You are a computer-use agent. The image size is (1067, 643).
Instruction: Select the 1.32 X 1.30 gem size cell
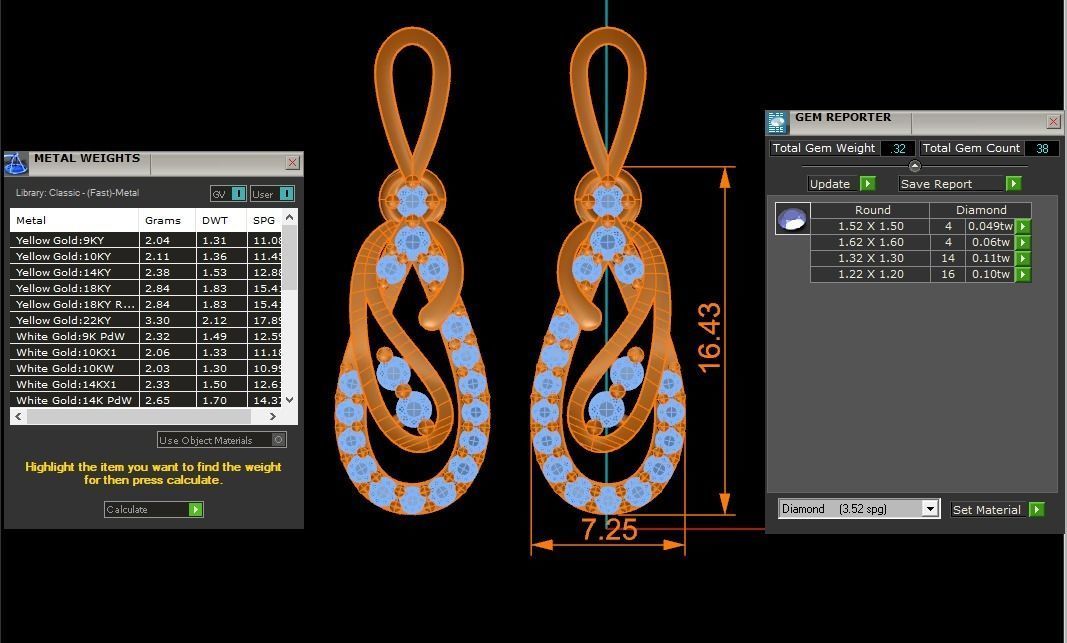coord(870,259)
